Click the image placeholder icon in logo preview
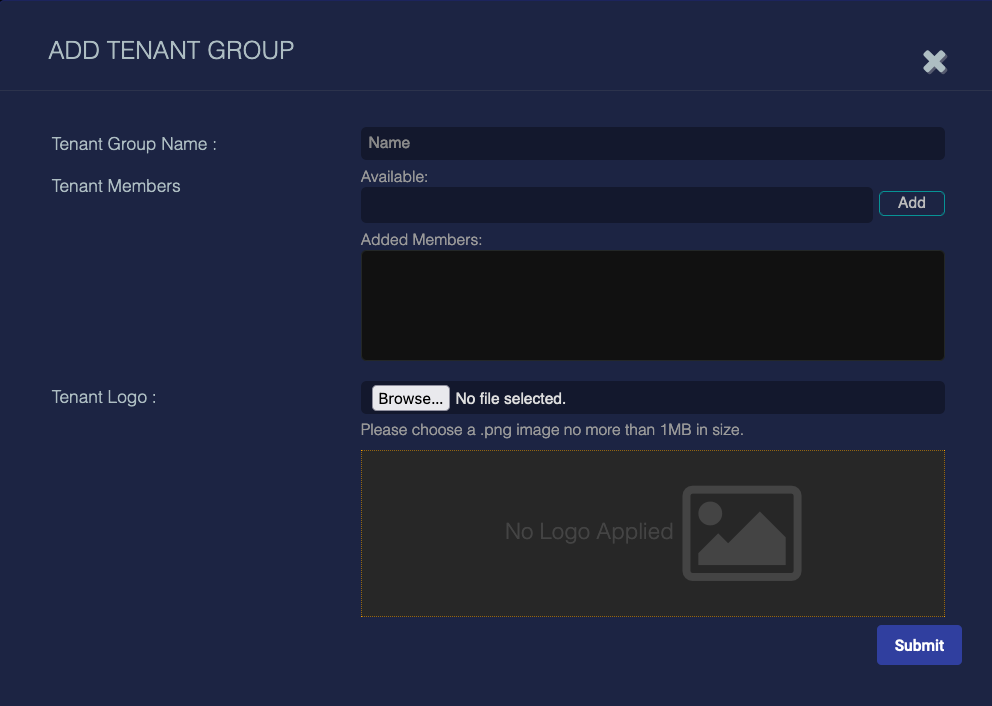 [742, 533]
